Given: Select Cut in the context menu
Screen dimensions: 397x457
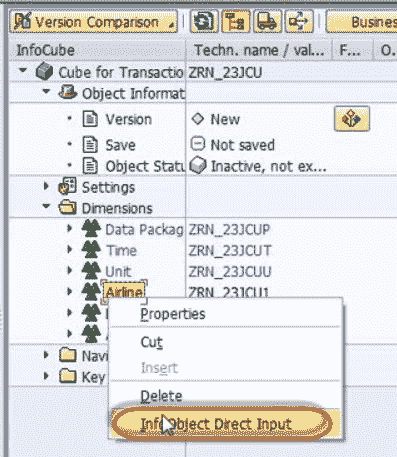Looking at the screenshot, I should (x=152, y=342).
